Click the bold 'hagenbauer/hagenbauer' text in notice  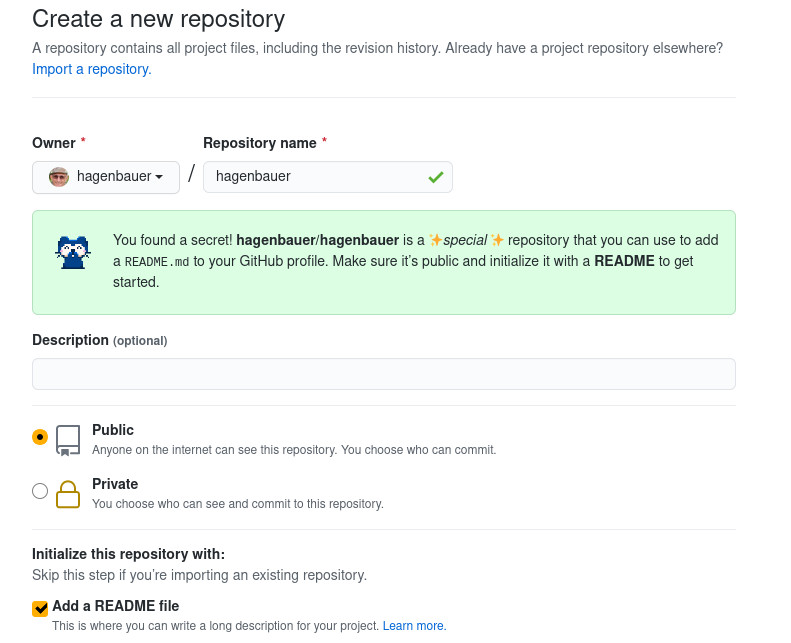(318, 240)
